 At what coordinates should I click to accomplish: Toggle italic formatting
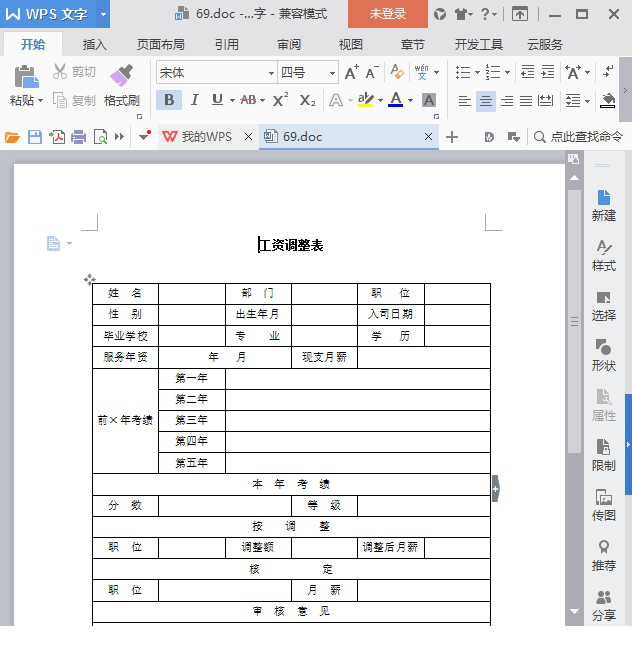point(194,100)
